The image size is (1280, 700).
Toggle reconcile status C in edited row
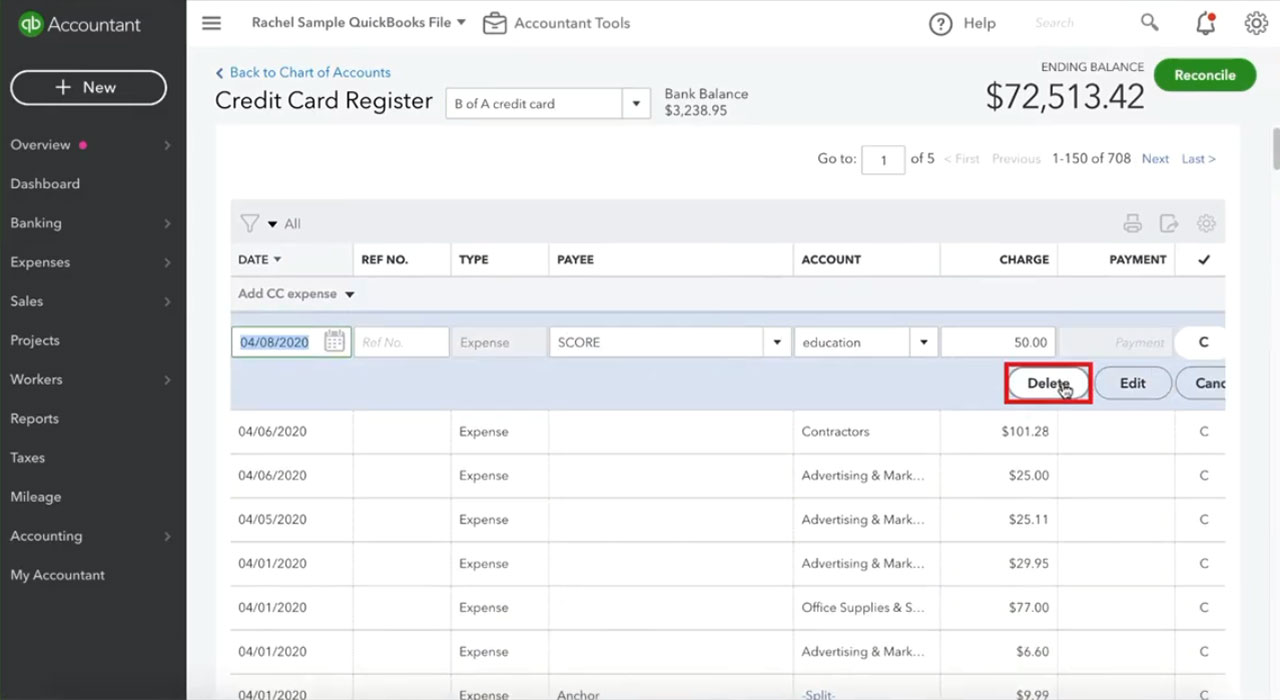(x=1203, y=342)
